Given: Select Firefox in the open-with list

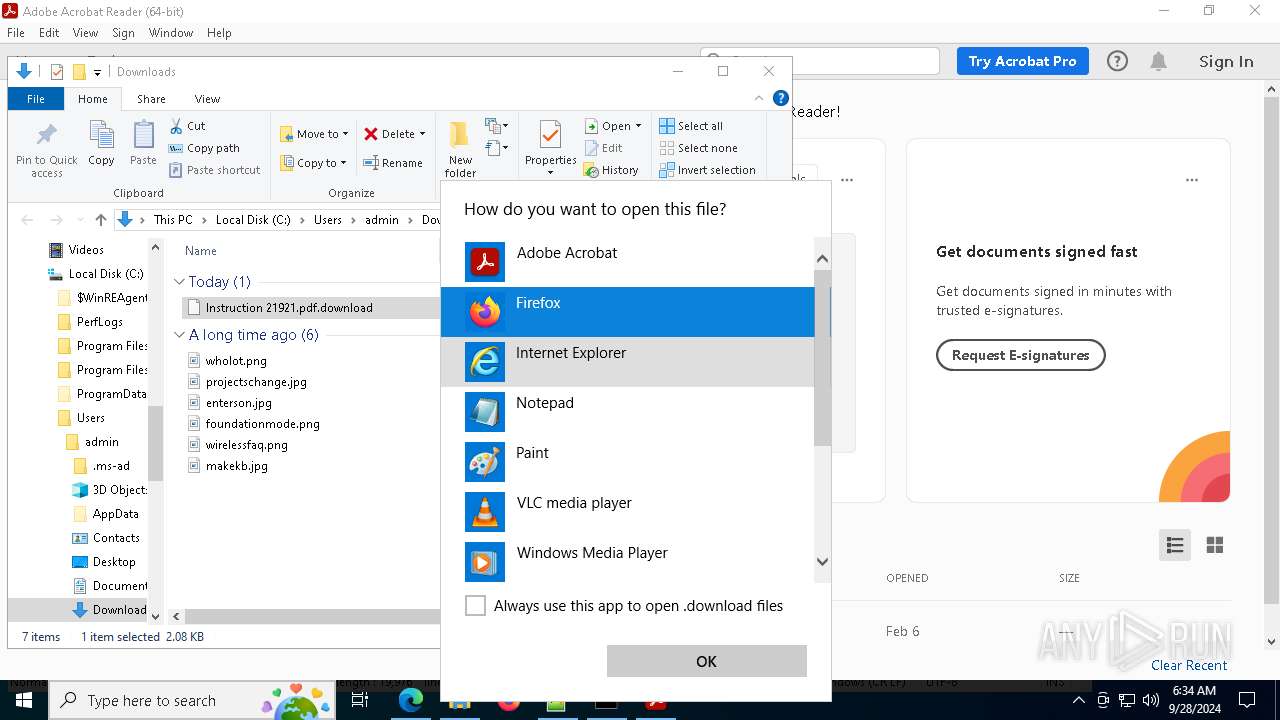Looking at the screenshot, I should point(627,312).
